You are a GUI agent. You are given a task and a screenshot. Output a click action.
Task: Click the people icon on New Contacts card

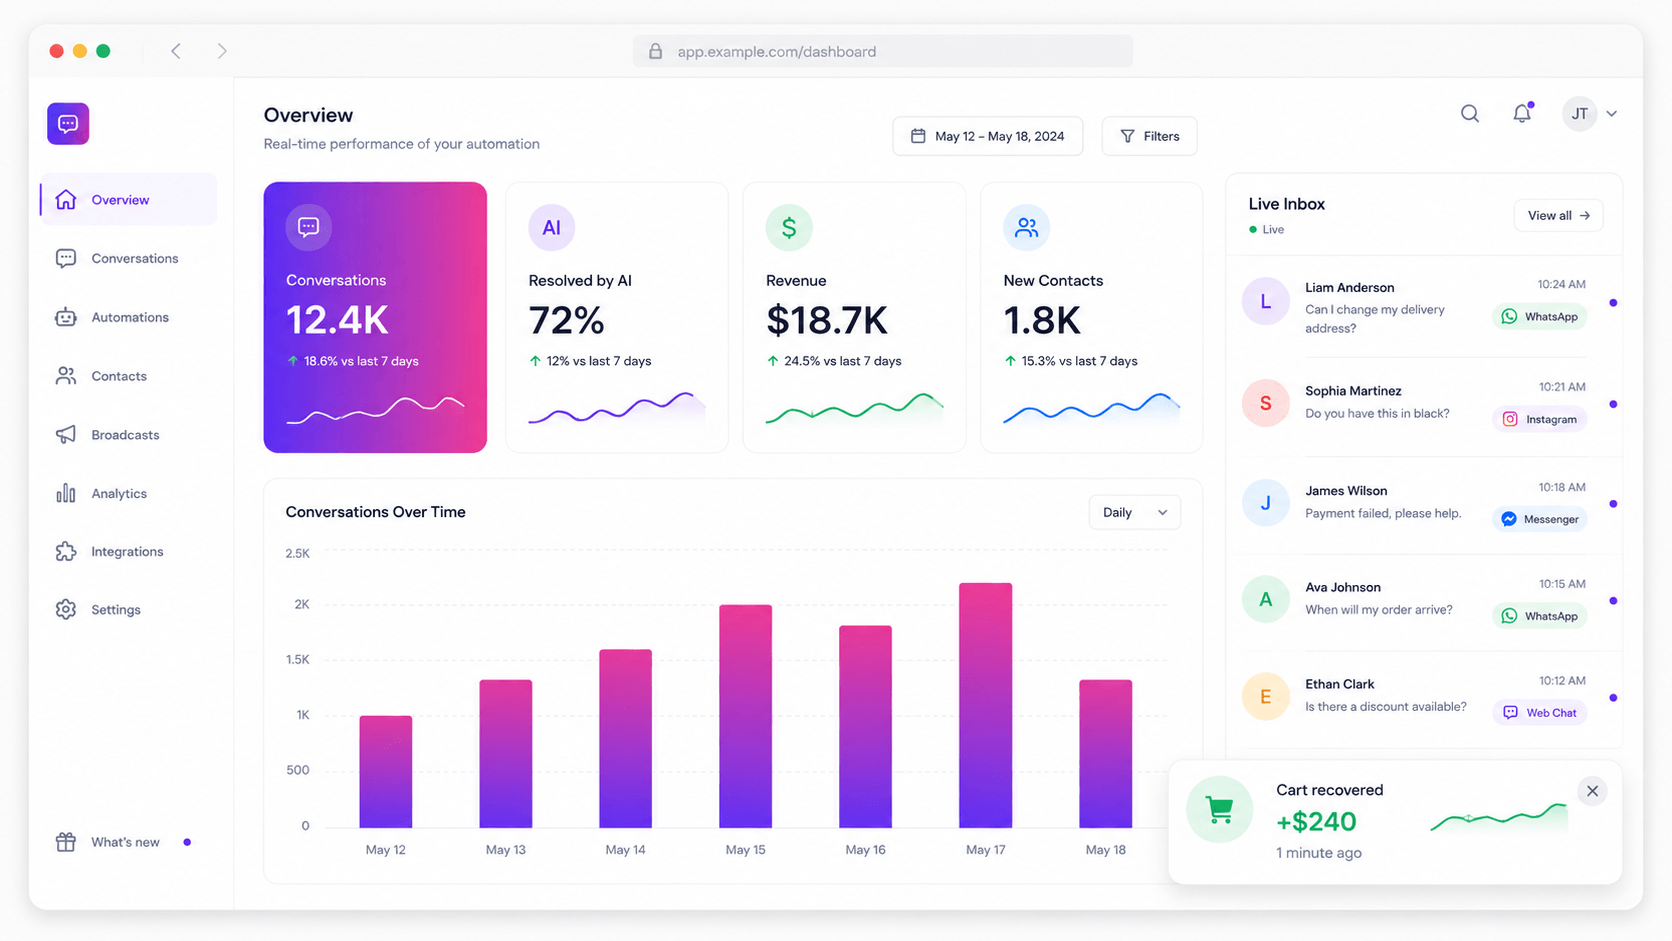(1026, 227)
